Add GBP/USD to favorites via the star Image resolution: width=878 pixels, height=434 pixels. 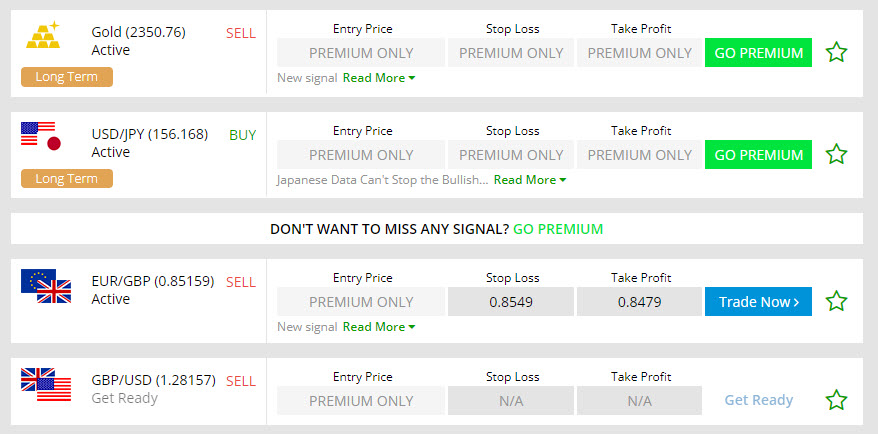(836, 400)
